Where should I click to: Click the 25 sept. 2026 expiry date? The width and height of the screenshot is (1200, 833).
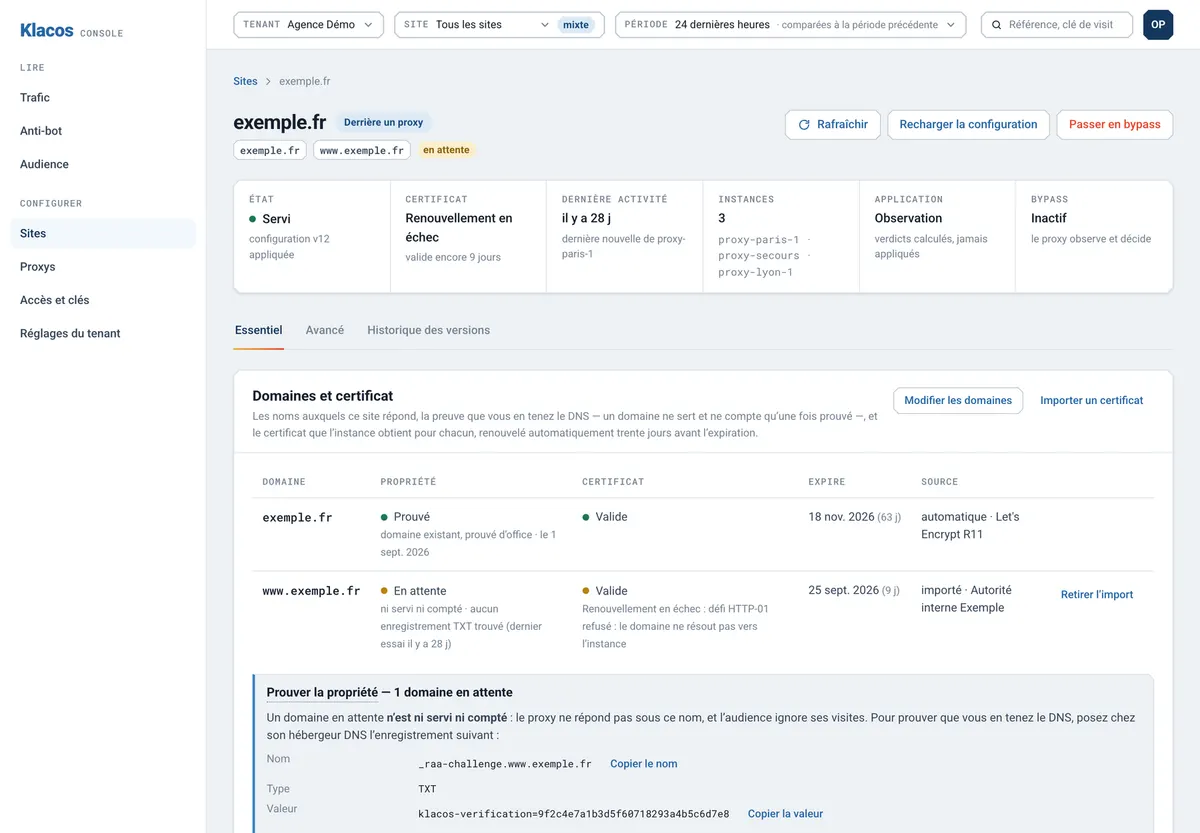[x=843, y=590]
